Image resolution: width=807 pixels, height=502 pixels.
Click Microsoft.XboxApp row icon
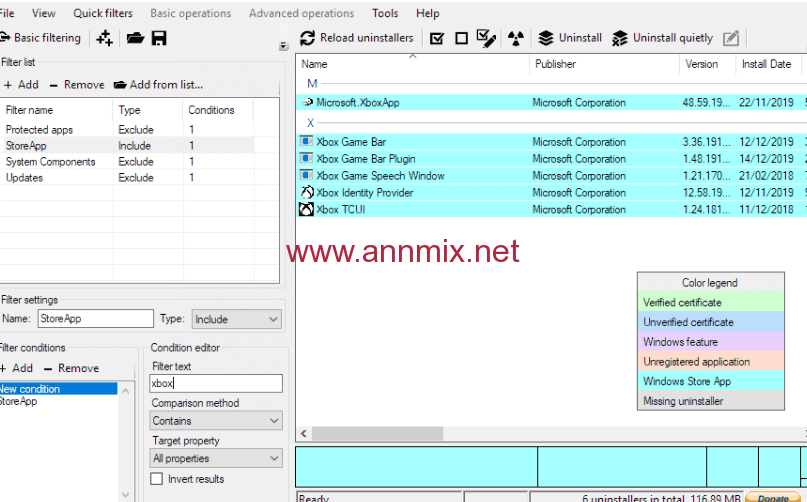(307, 102)
